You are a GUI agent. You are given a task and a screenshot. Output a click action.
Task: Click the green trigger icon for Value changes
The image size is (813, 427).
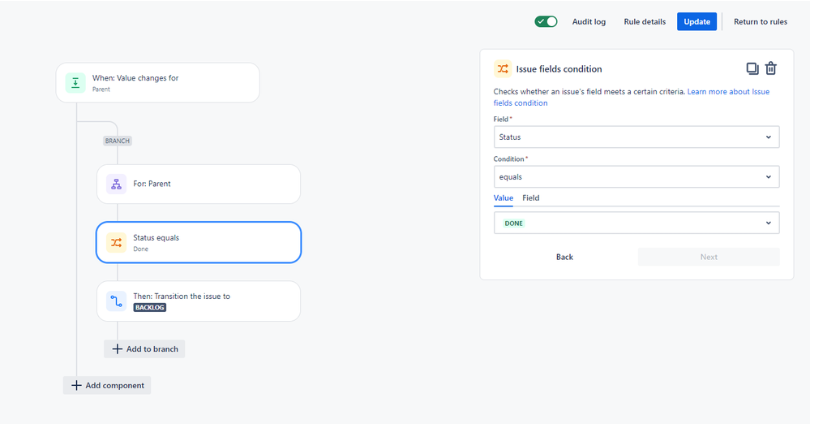click(x=75, y=83)
